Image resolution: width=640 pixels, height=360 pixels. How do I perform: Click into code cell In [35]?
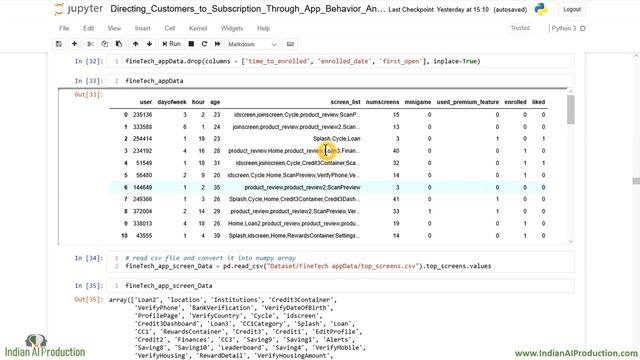[340, 286]
